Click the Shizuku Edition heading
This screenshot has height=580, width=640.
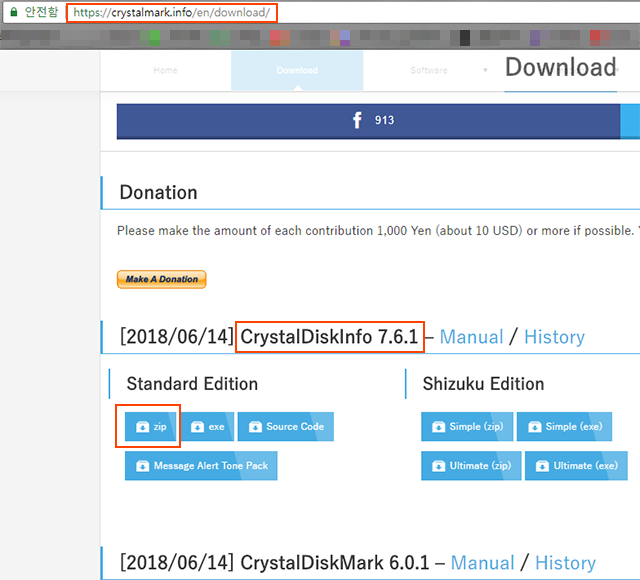coord(483,384)
